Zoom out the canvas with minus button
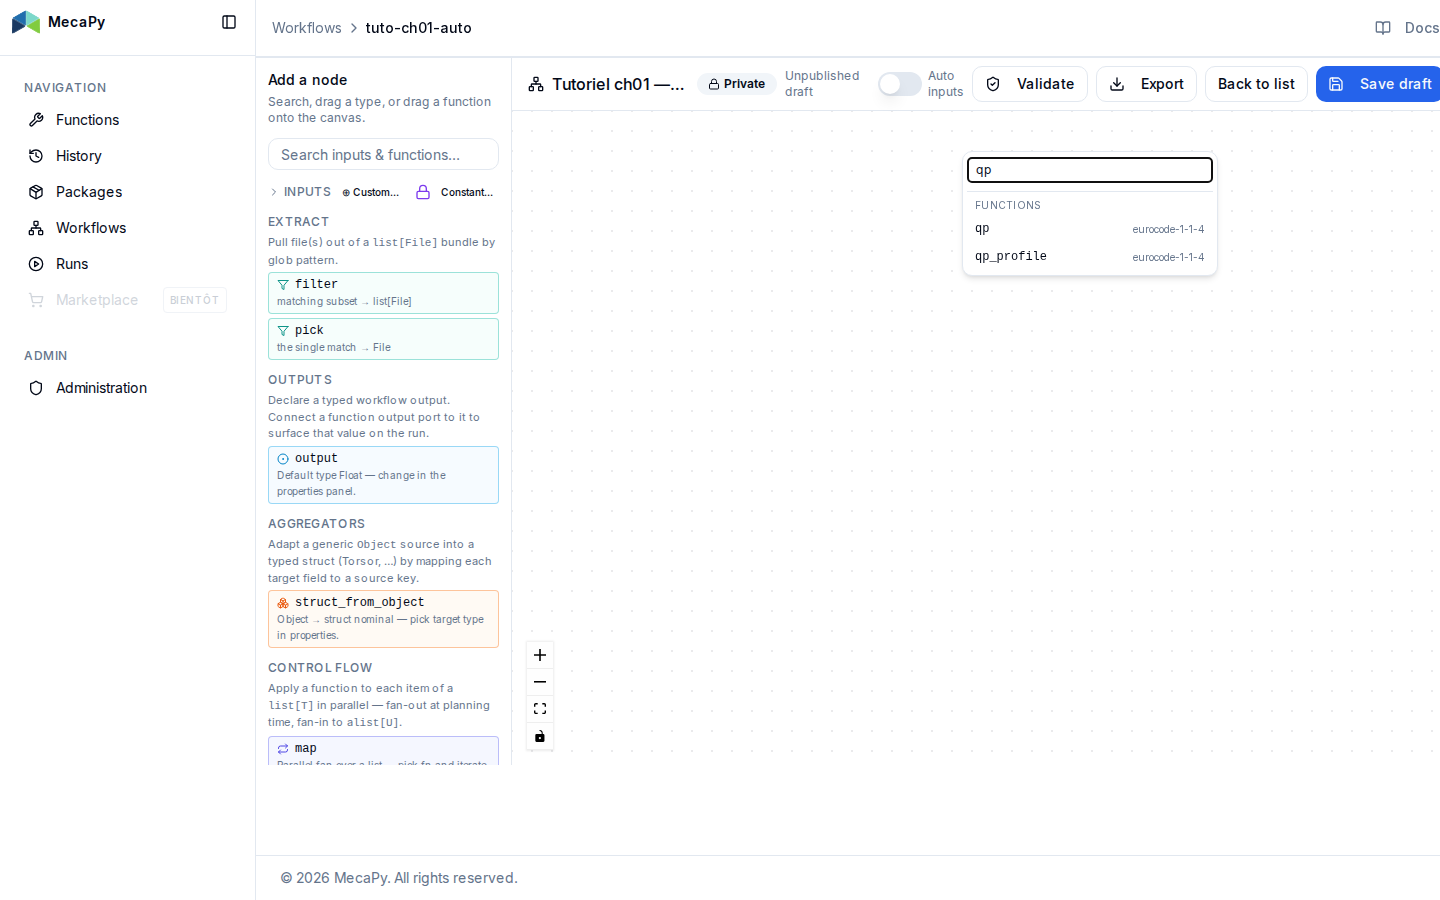 click(540, 682)
